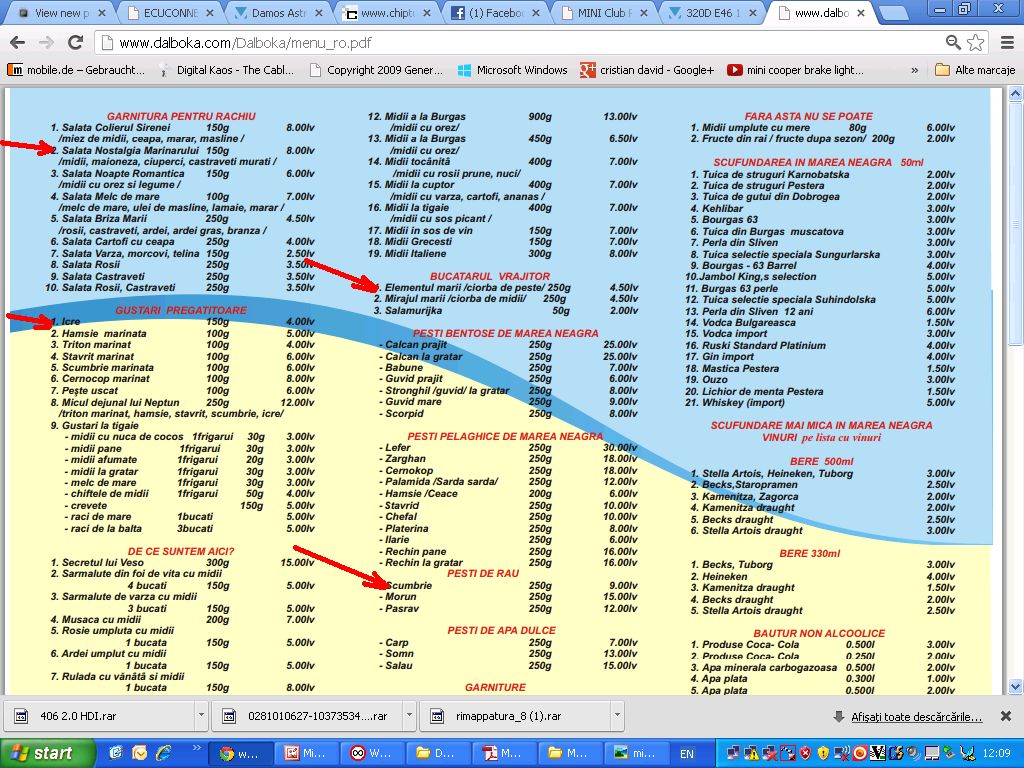
Task: Open the Microsoft Windows bookmark
Action: (512, 70)
